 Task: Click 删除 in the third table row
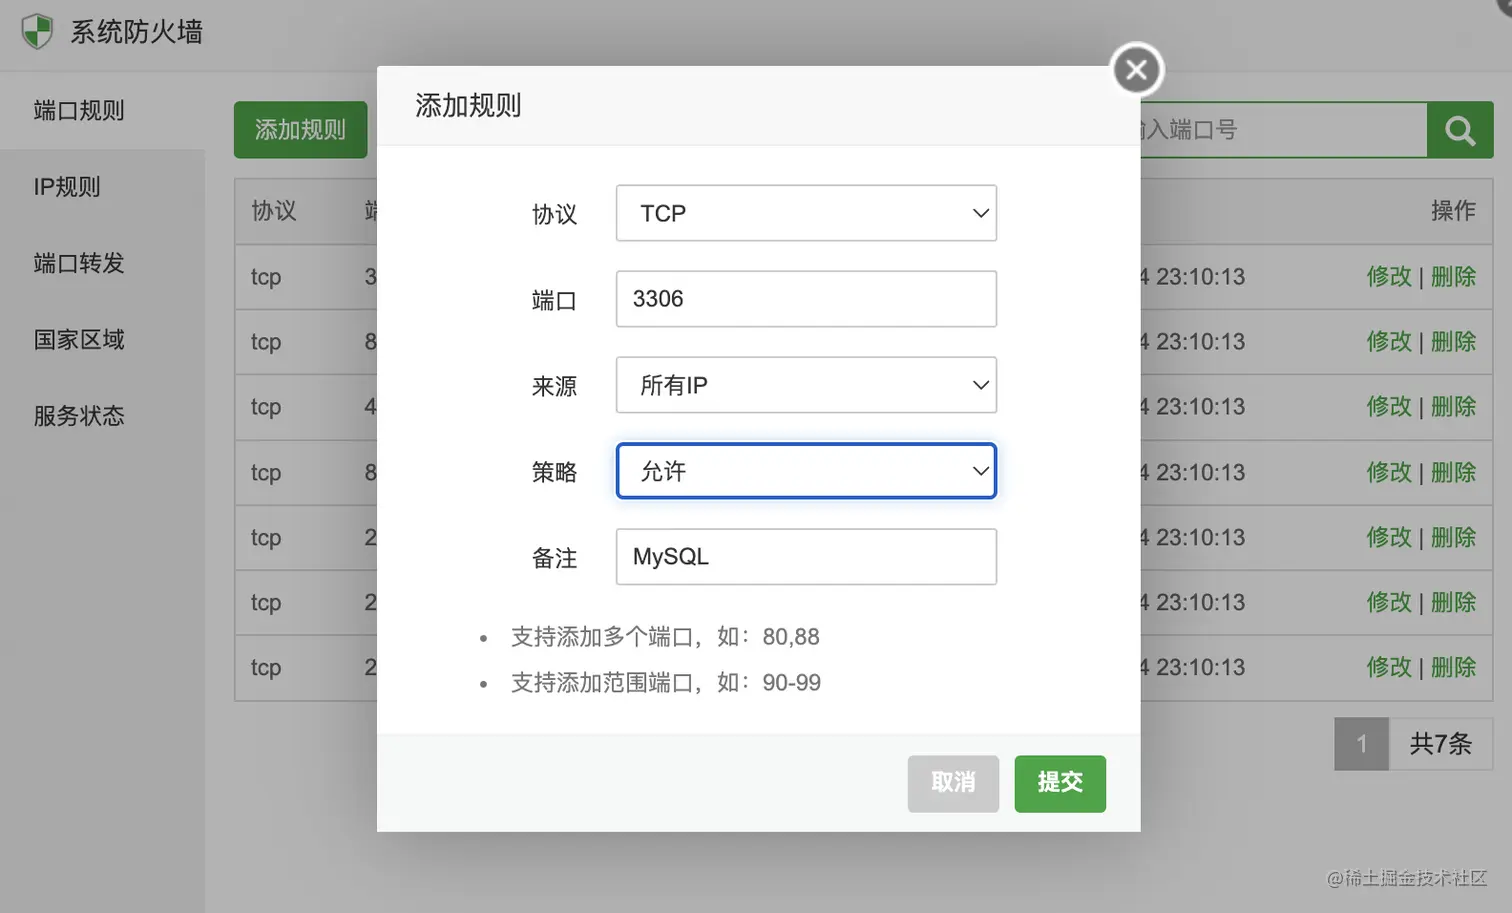pyautogui.click(x=1453, y=407)
